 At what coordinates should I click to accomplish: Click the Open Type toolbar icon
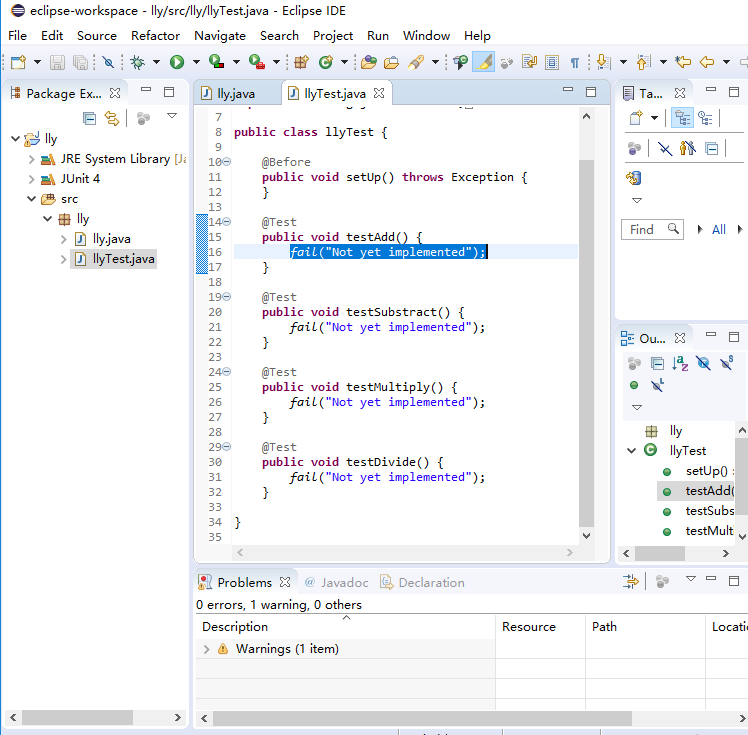point(369,62)
